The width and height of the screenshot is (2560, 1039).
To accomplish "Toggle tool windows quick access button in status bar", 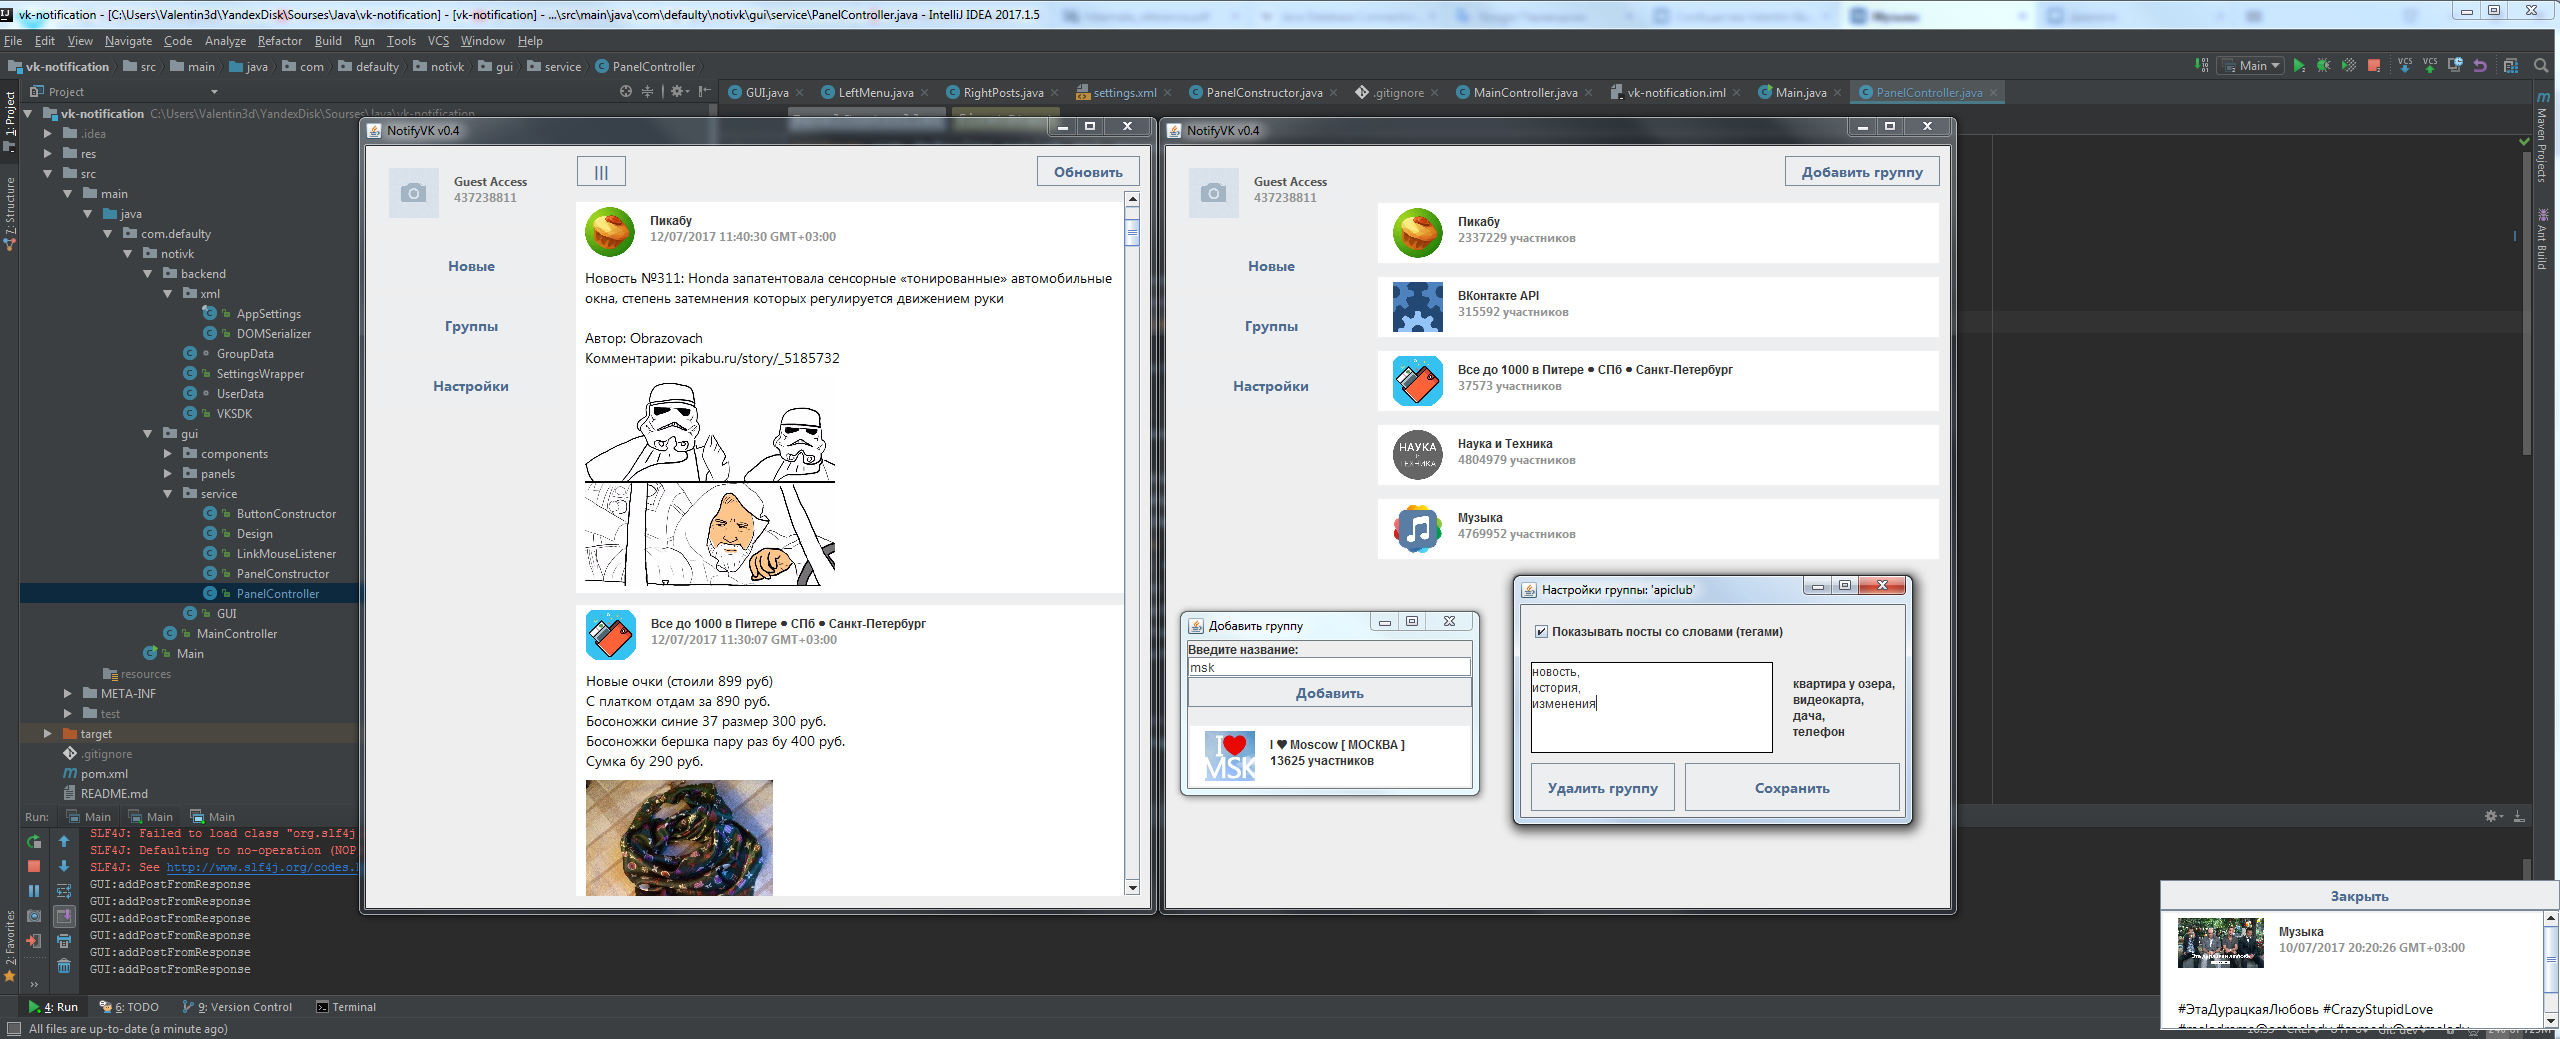I will pyautogui.click(x=13, y=1029).
